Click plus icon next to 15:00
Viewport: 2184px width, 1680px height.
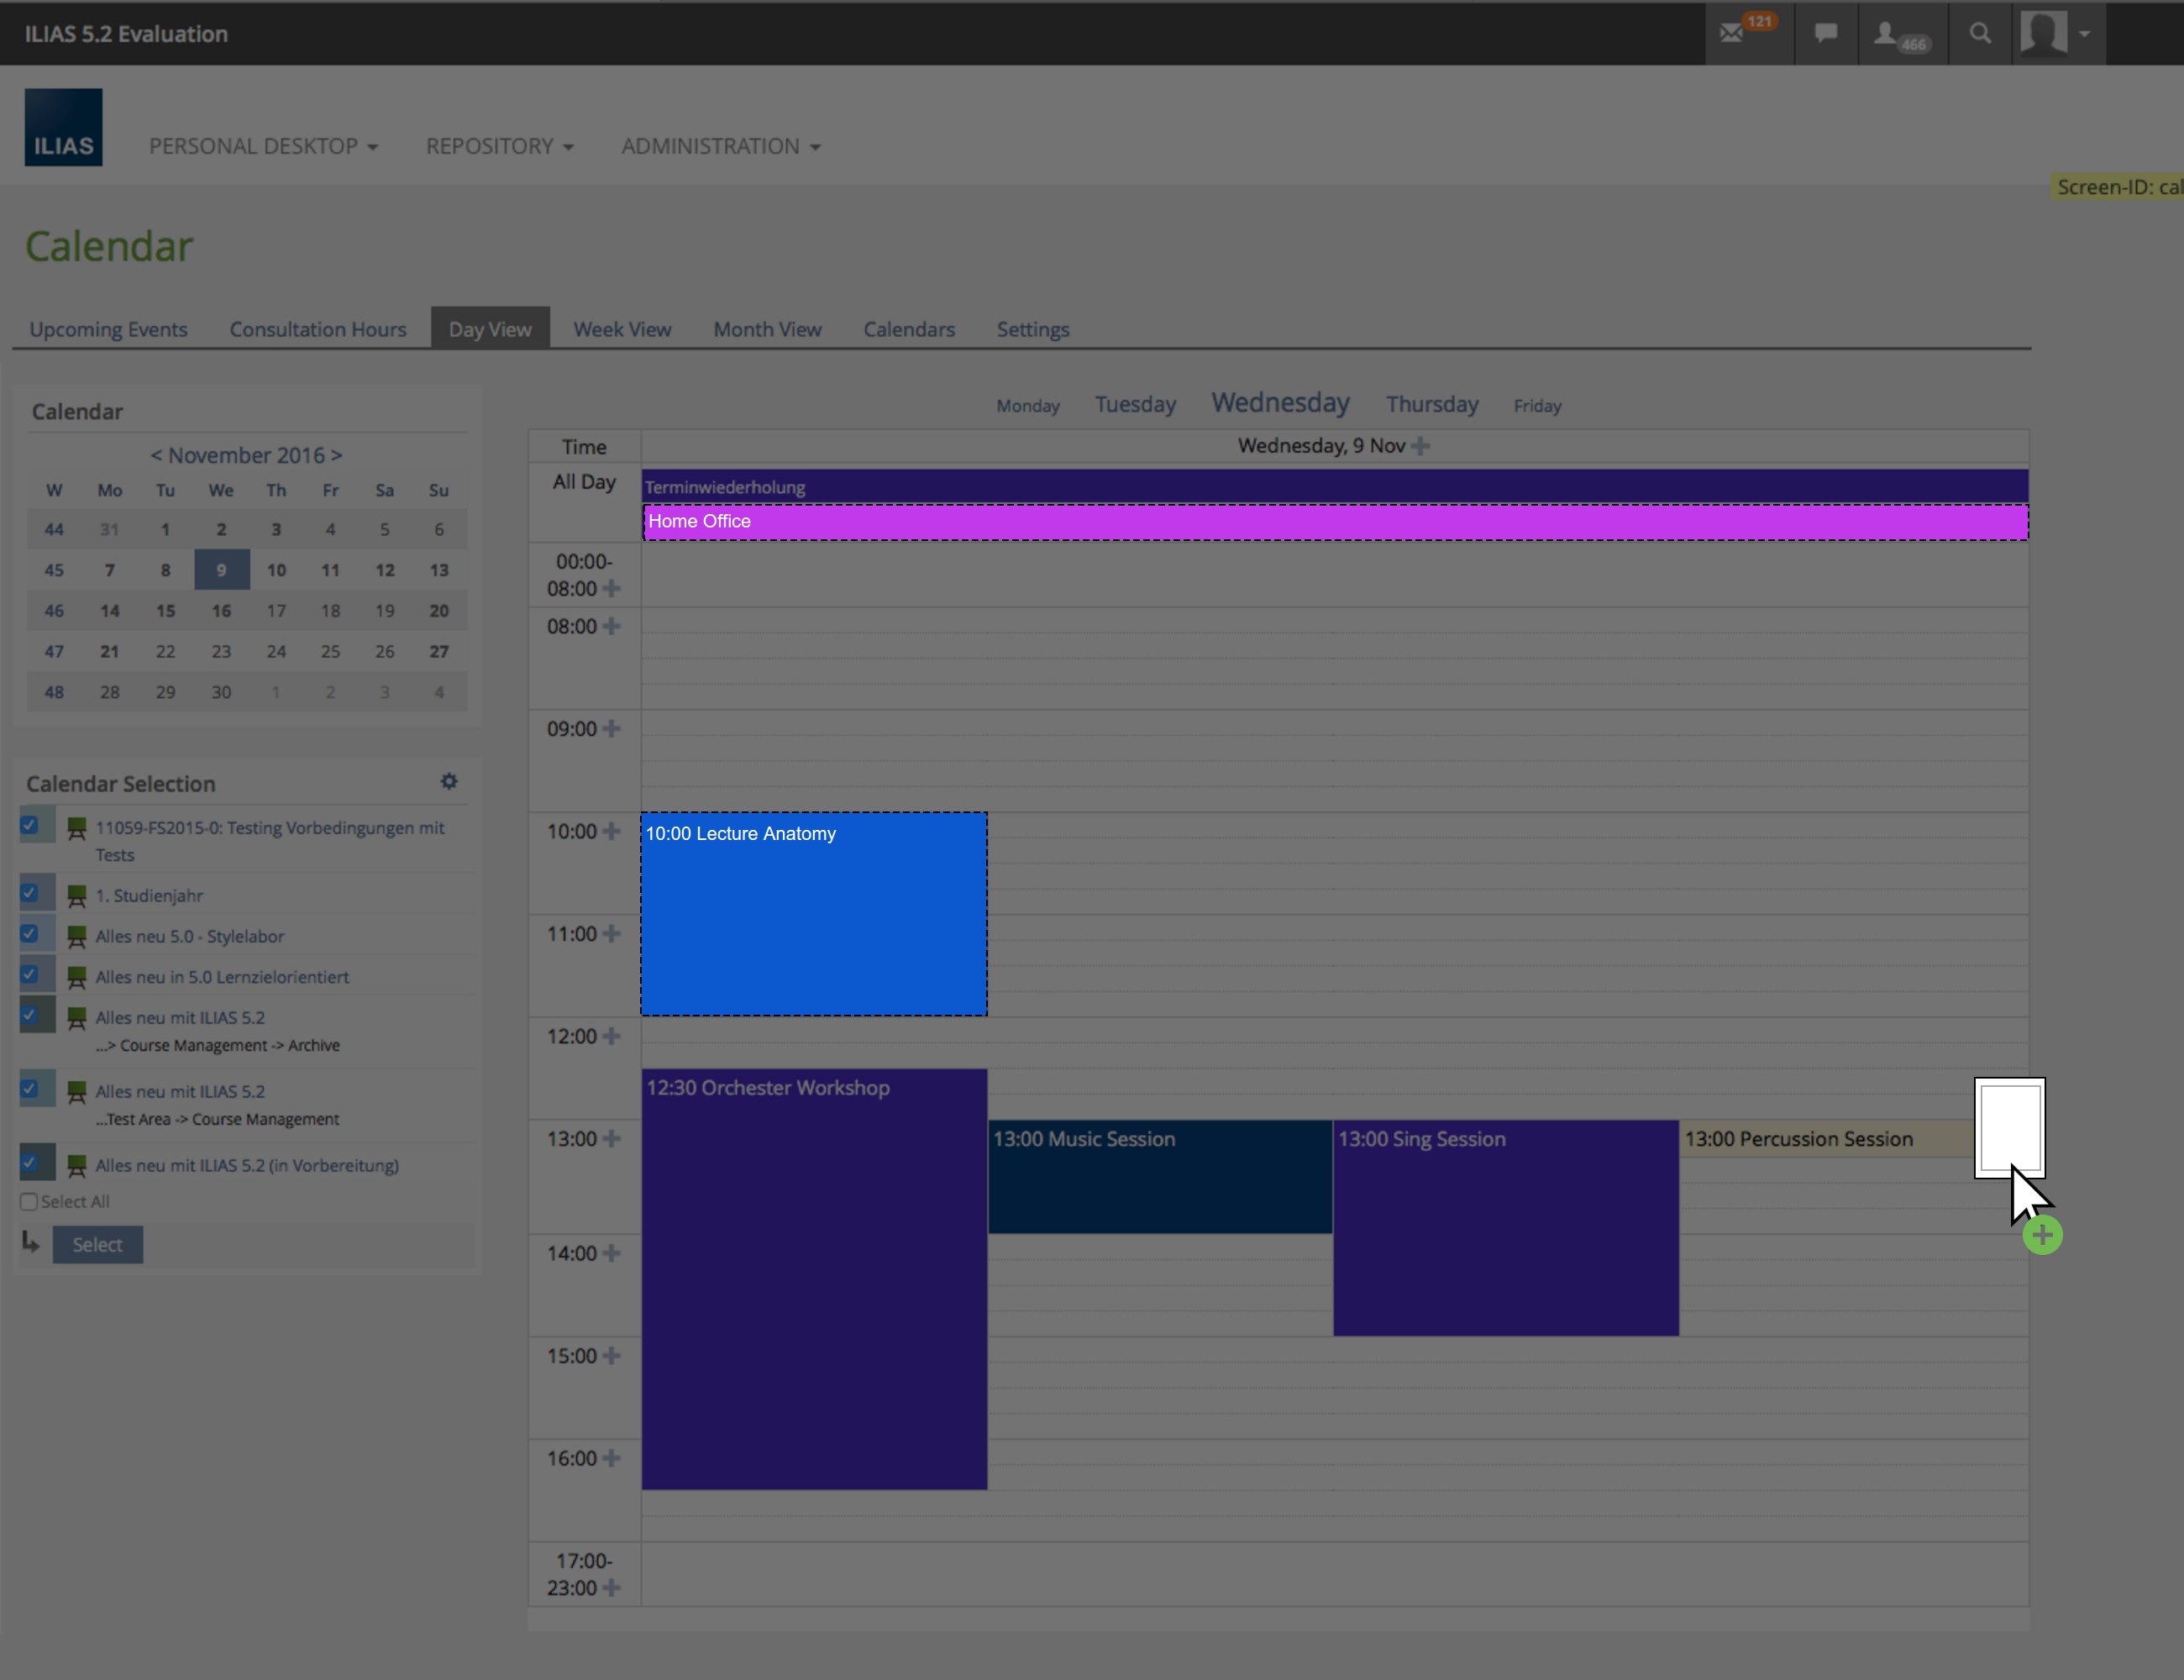(612, 1356)
